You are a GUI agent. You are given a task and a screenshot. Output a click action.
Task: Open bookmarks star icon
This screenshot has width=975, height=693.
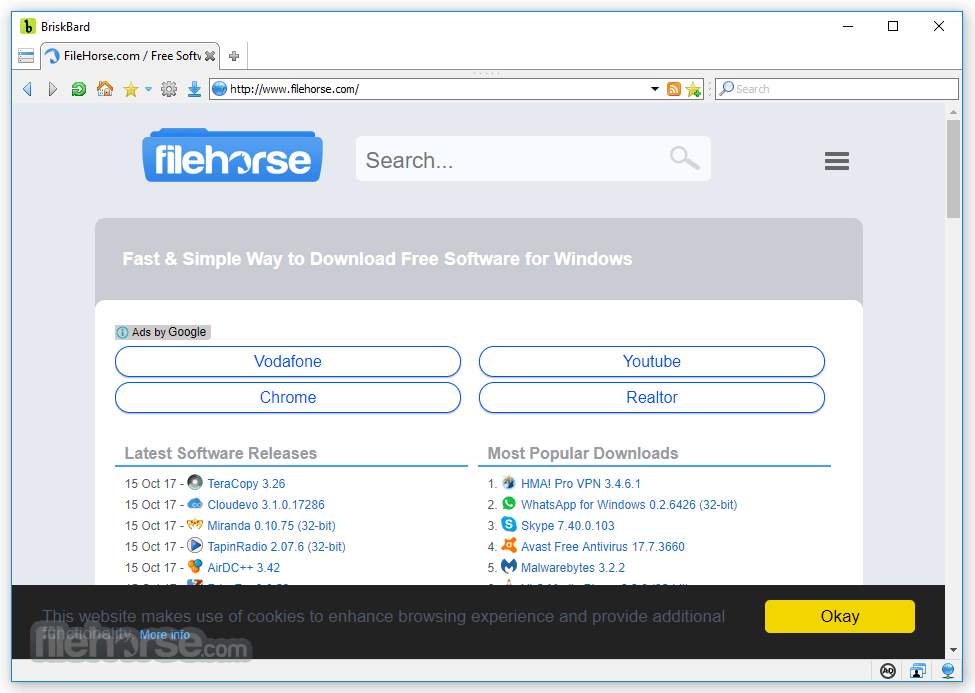[x=131, y=90]
